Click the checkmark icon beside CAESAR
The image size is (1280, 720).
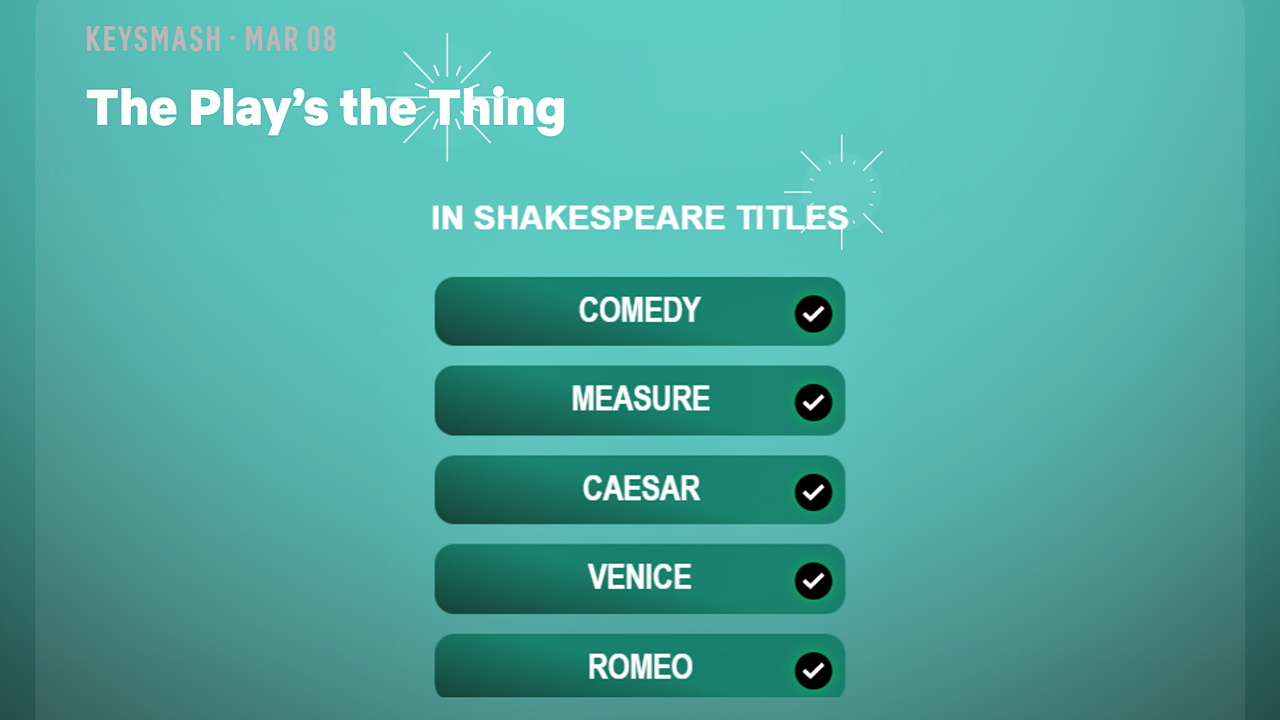coord(813,492)
